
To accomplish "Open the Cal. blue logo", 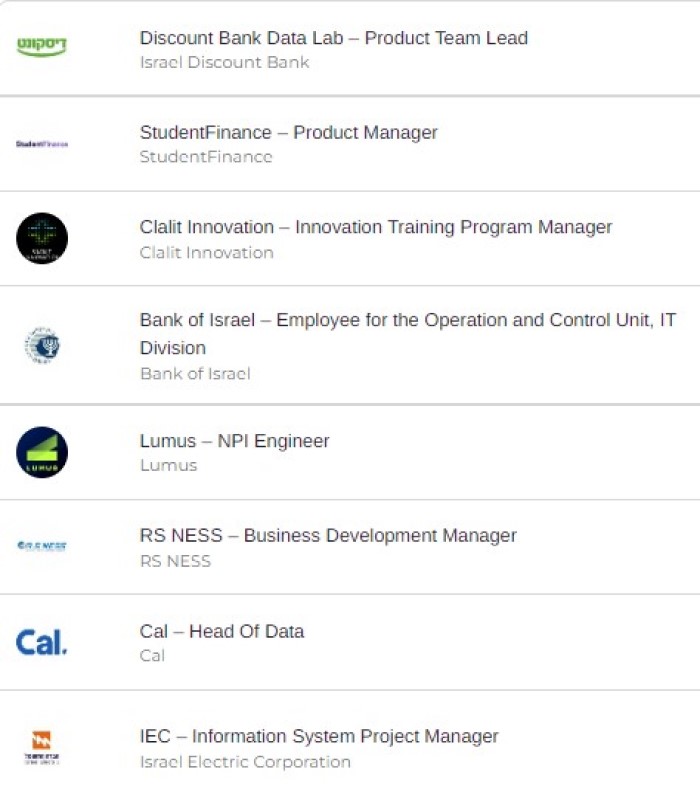I will (42, 642).
